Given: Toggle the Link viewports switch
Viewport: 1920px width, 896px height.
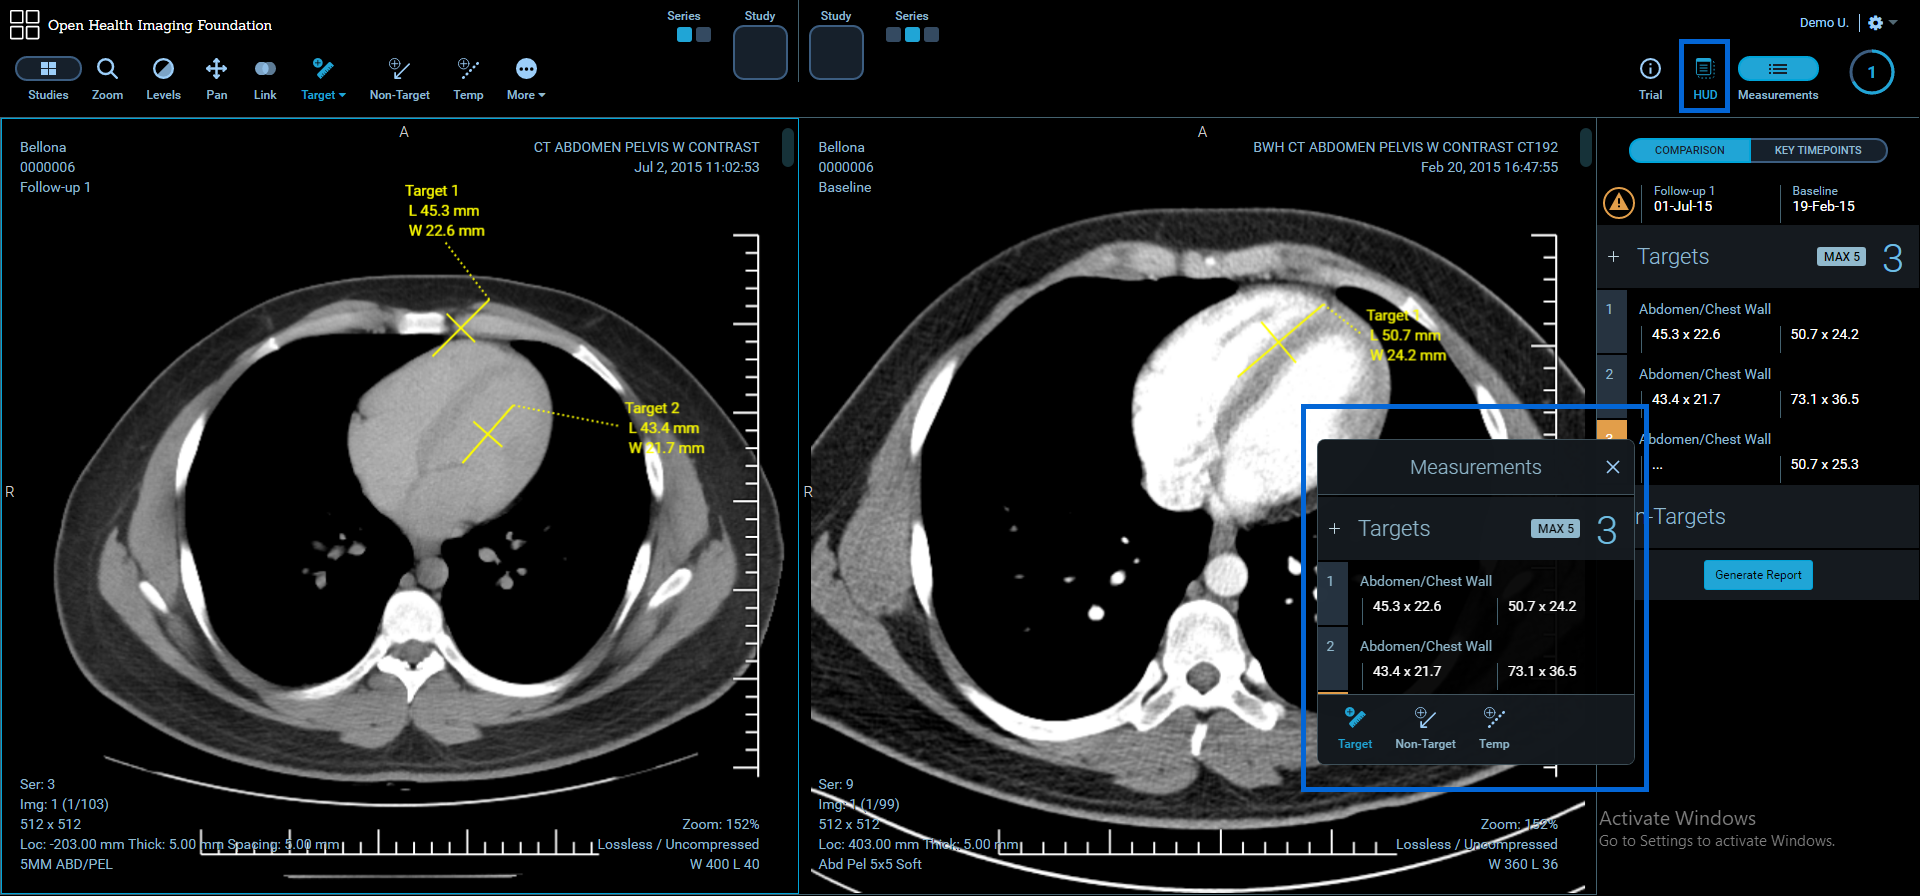Looking at the screenshot, I should (265, 68).
